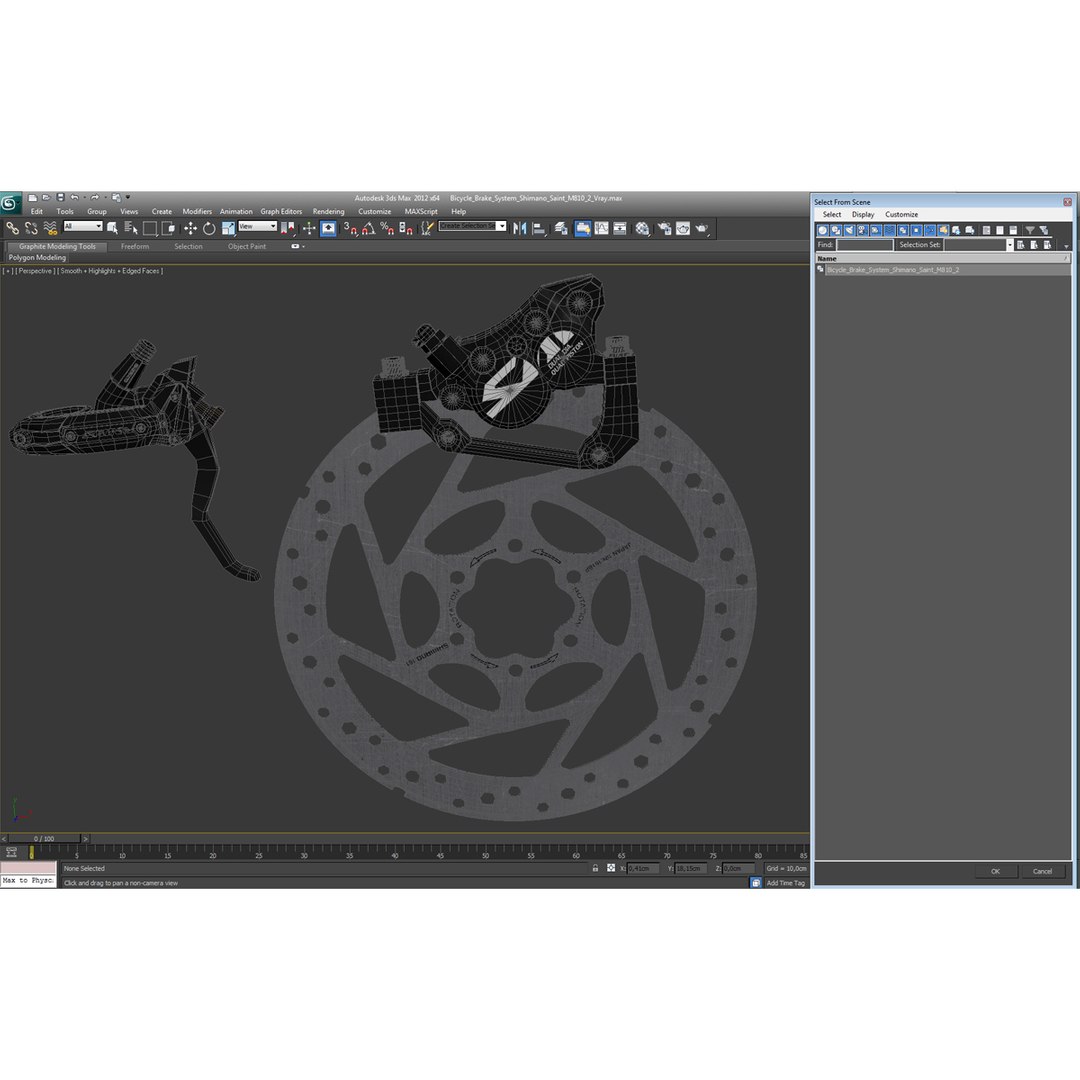Click the Perspective viewport label

click(35, 271)
